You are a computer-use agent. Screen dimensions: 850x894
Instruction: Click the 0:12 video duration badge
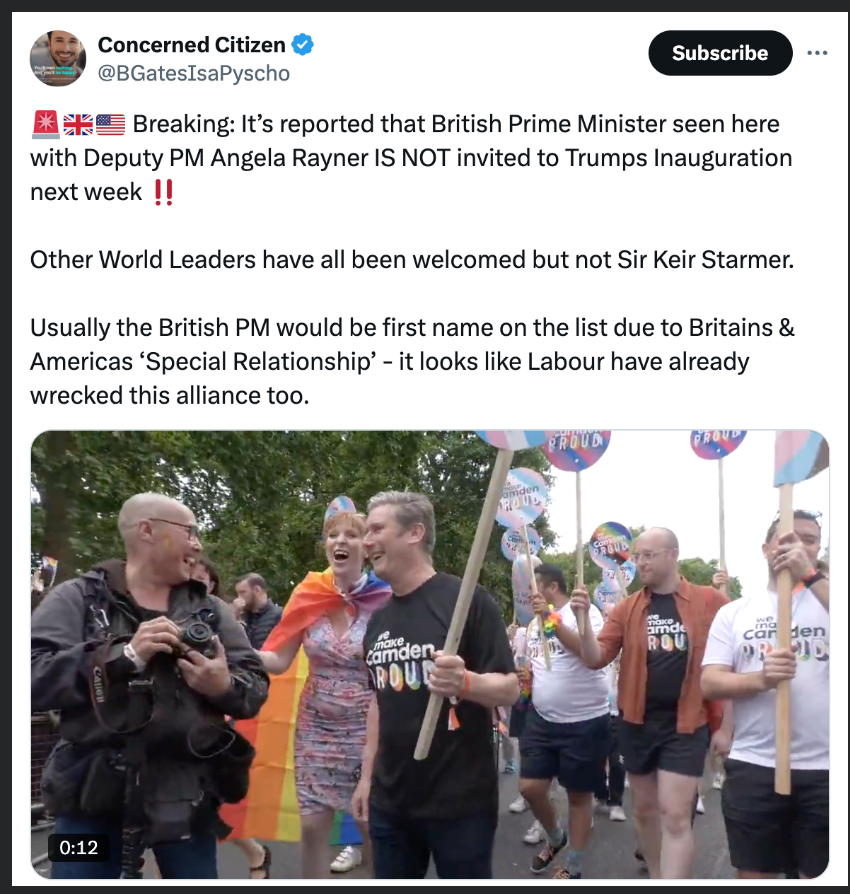[x=79, y=847]
